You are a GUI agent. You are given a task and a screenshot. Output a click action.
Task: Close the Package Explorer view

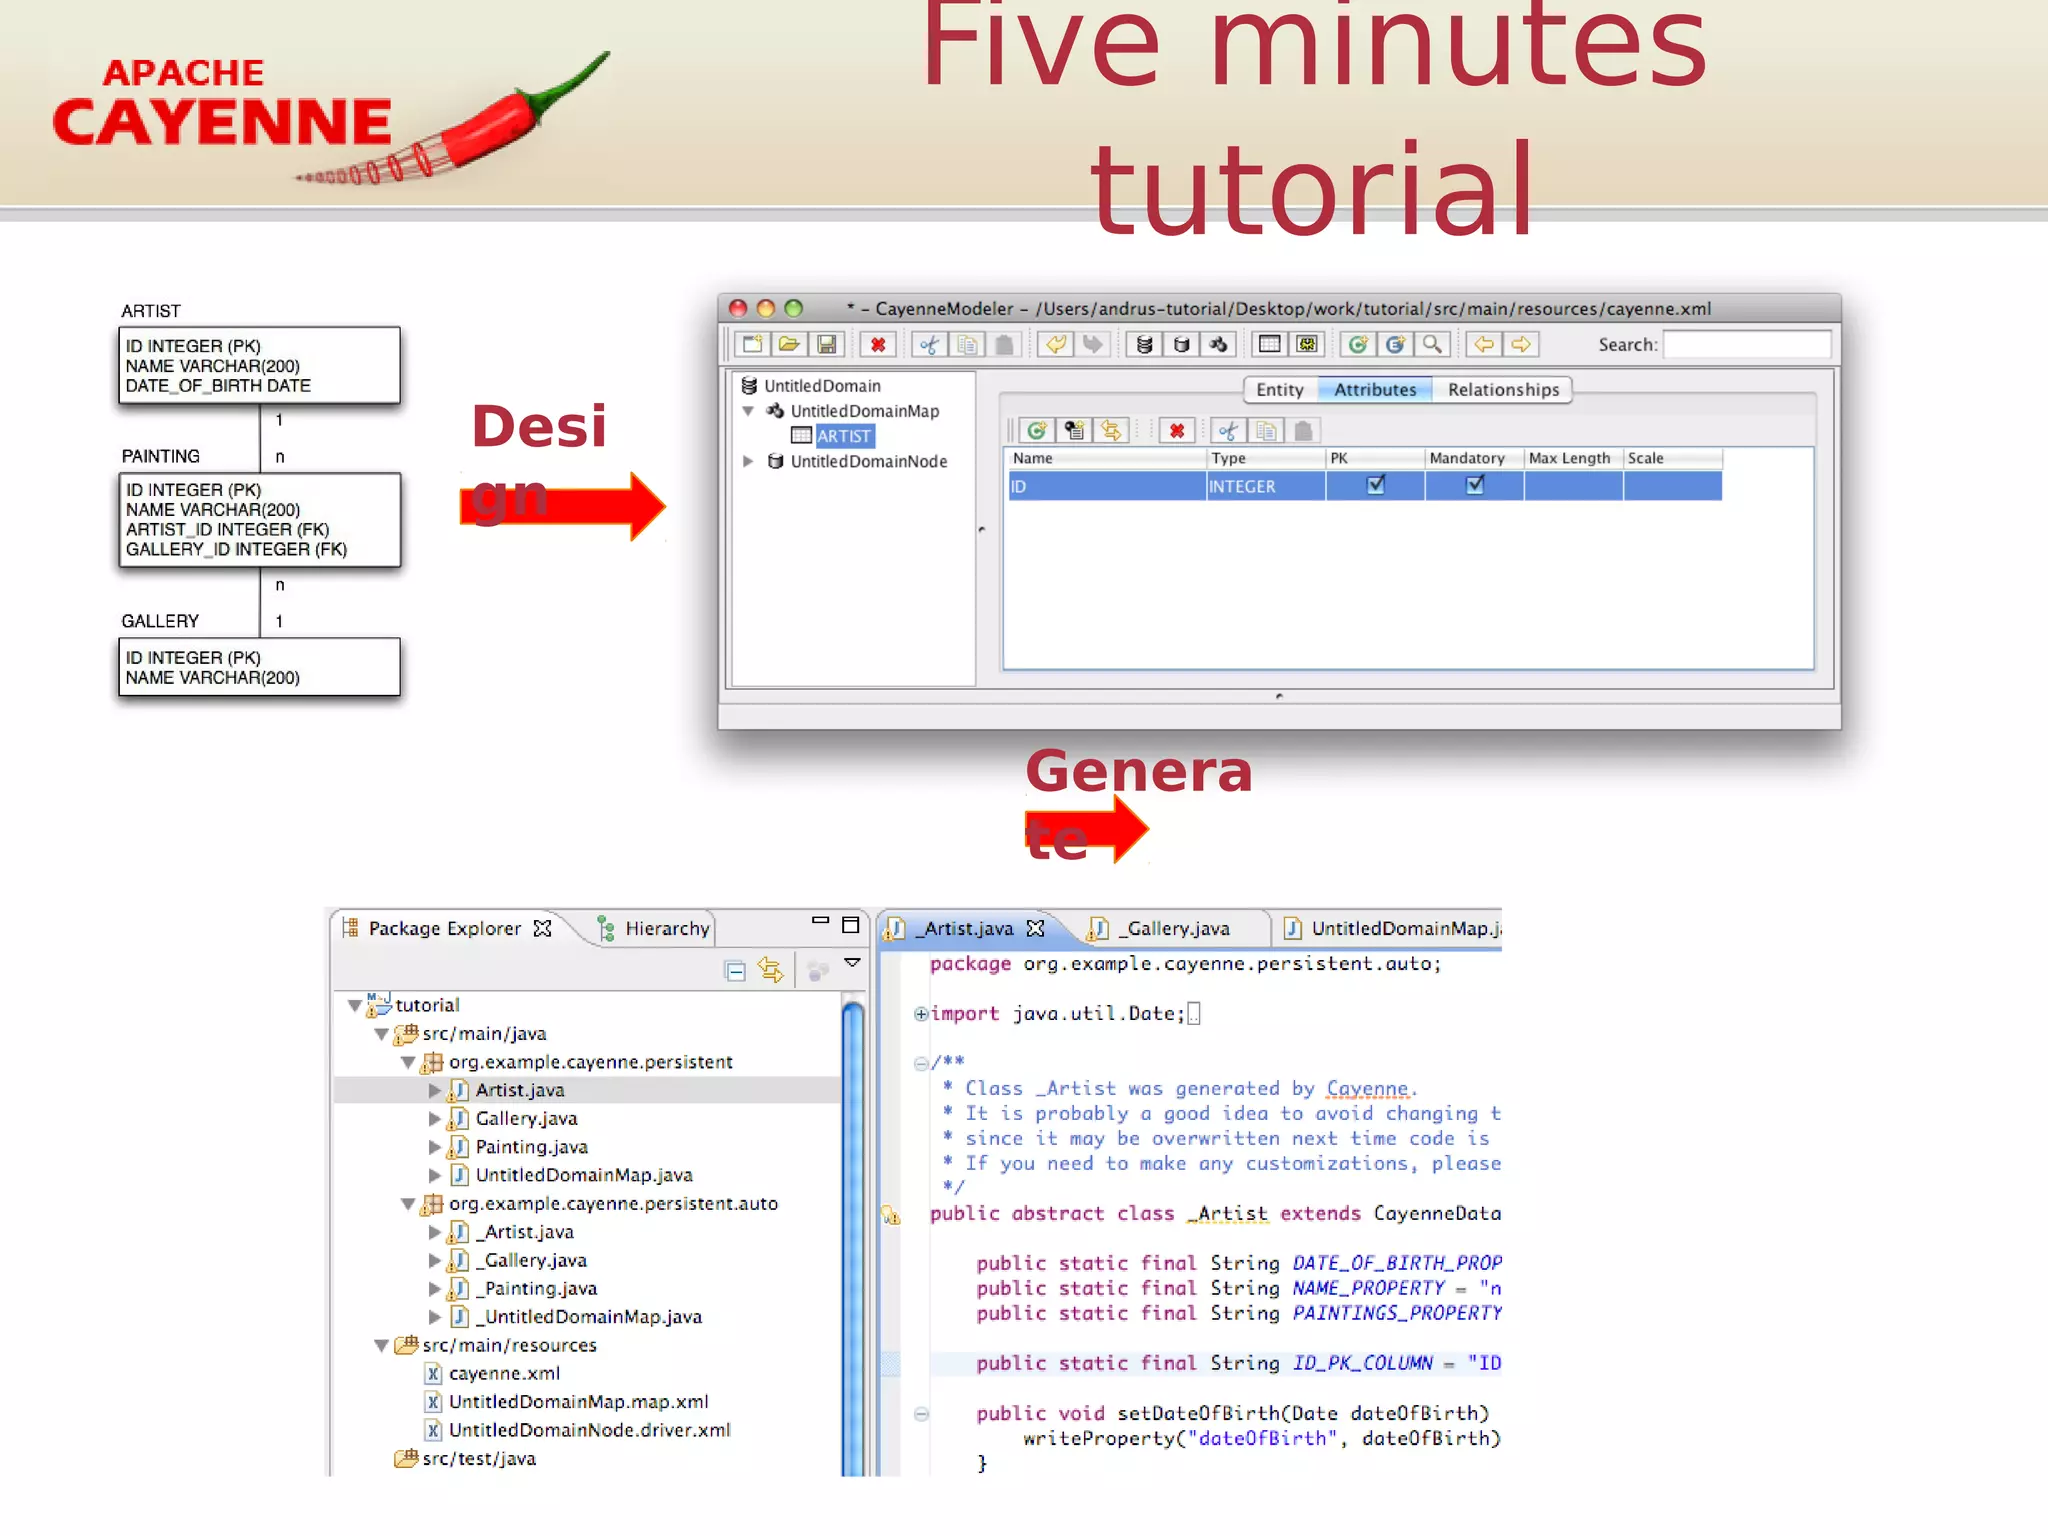coord(542,929)
